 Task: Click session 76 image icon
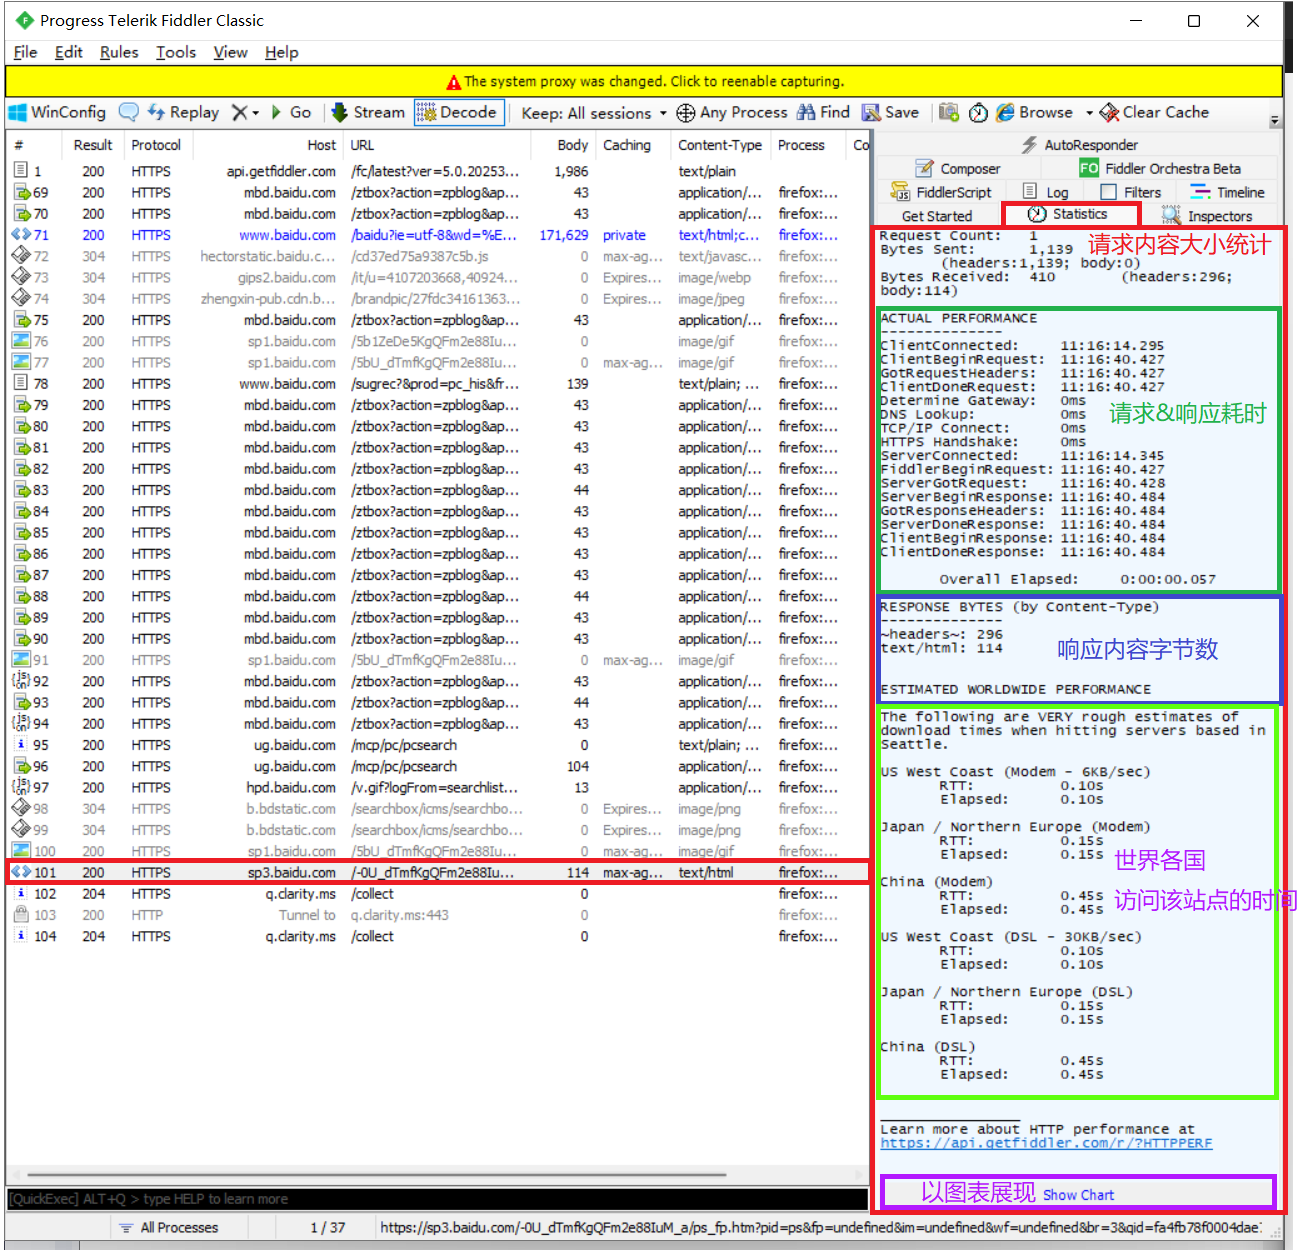coord(21,341)
